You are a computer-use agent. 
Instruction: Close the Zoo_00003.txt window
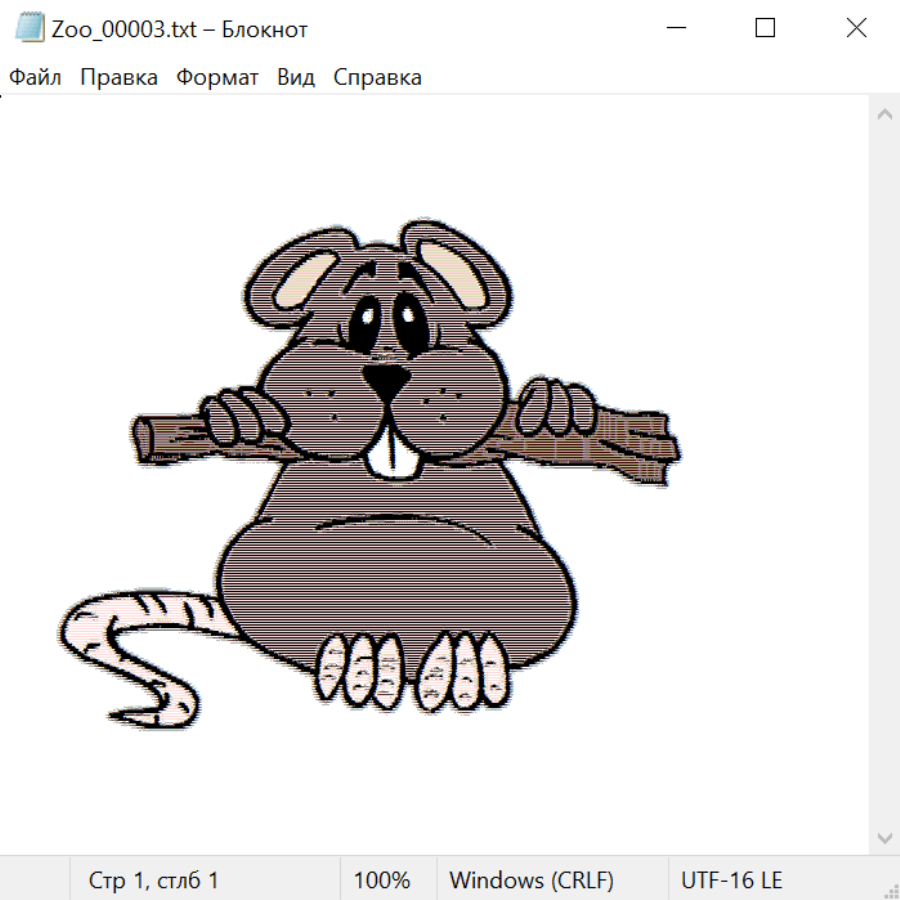856,28
